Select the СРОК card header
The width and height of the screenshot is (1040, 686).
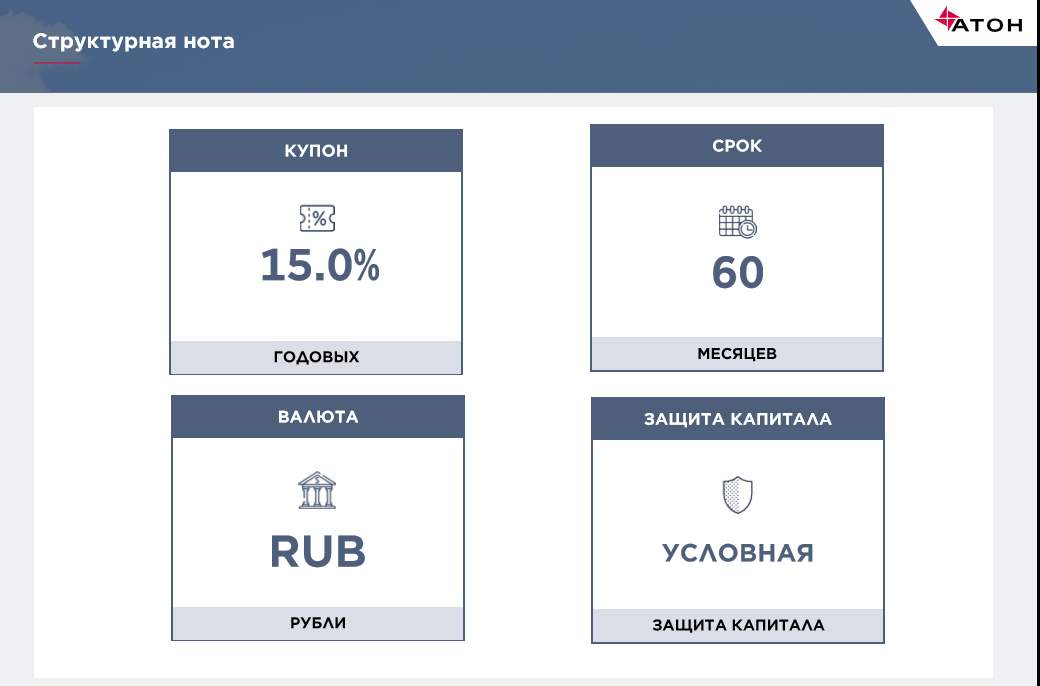point(737,146)
